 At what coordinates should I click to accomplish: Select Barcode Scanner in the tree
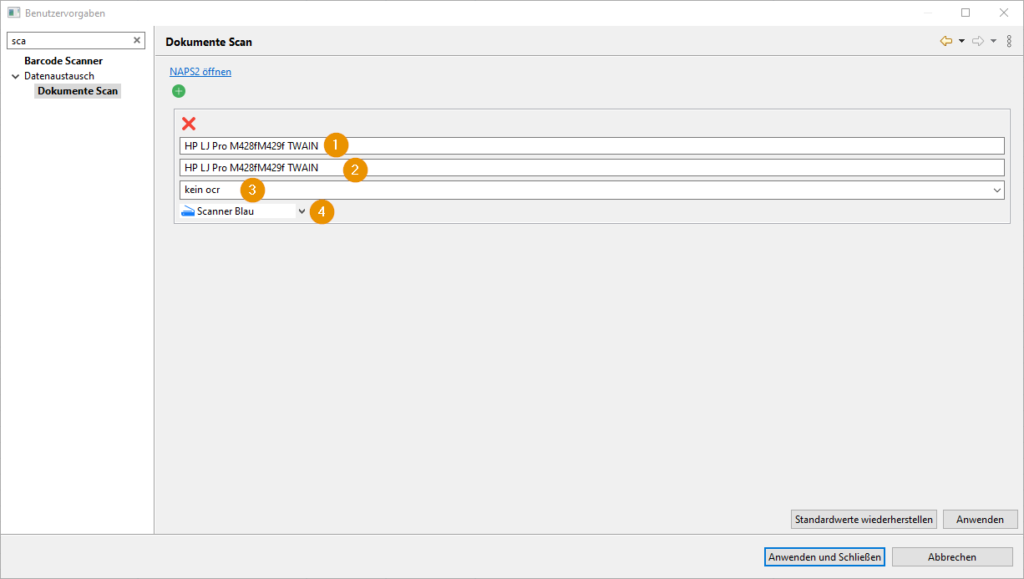pyautogui.click(x=63, y=61)
